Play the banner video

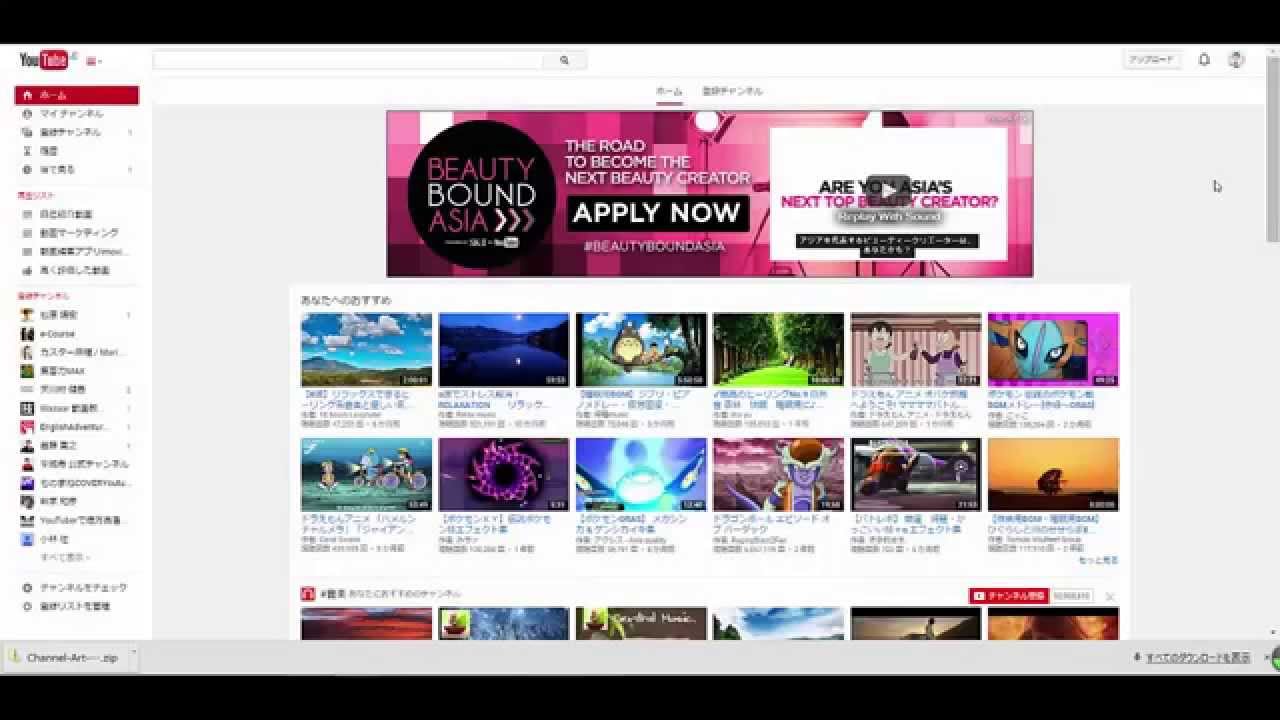(x=888, y=187)
